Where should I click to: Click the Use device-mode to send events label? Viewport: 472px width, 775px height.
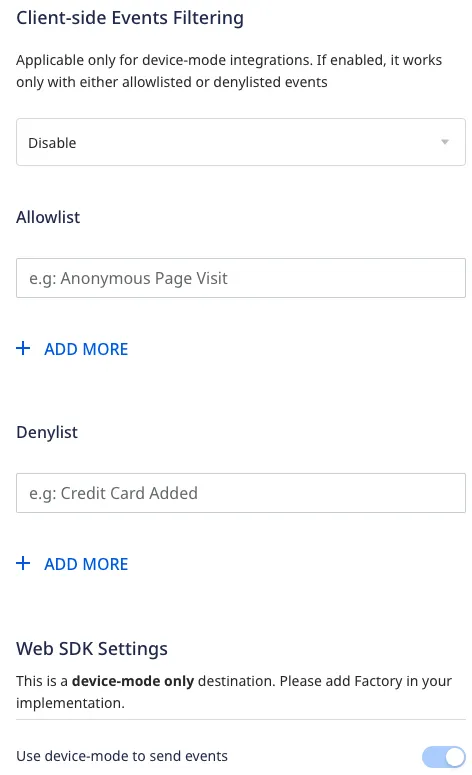(x=122, y=756)
